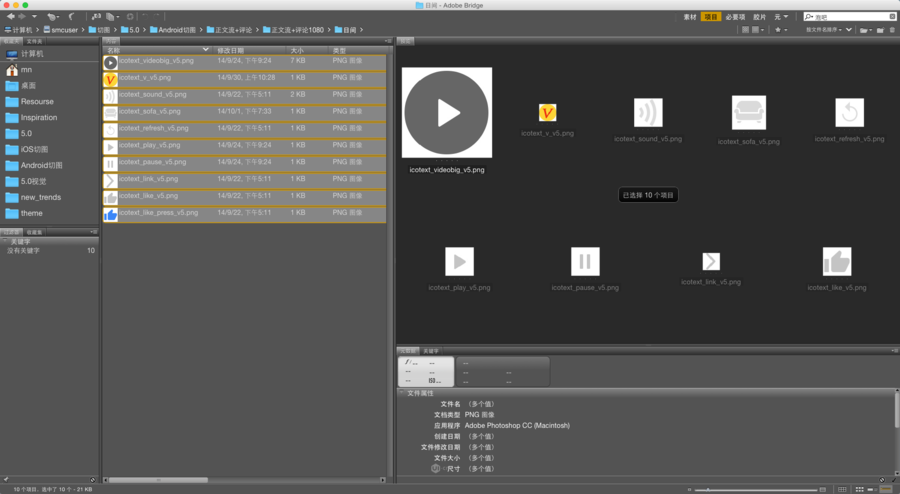Open thumbnail quality options dropdown
Viewport: 900px width, 494px height.
click(757, 30)
